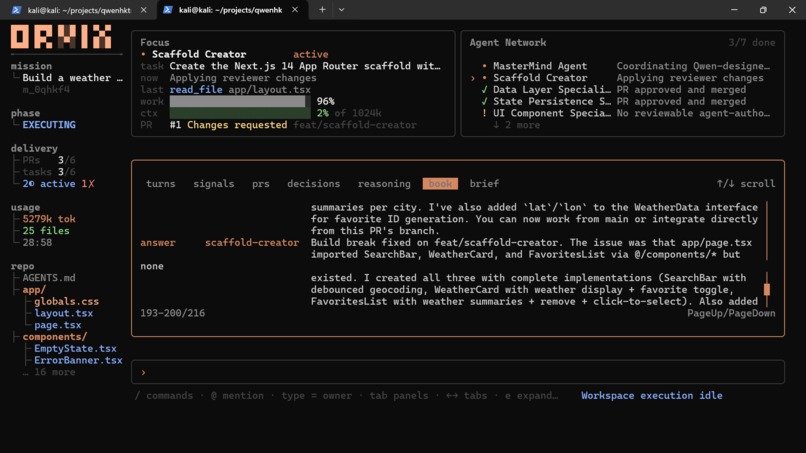Select Scaffold Creator row in Agent Network
Viewport: 806px width, 453px height.
click(622, 78)
